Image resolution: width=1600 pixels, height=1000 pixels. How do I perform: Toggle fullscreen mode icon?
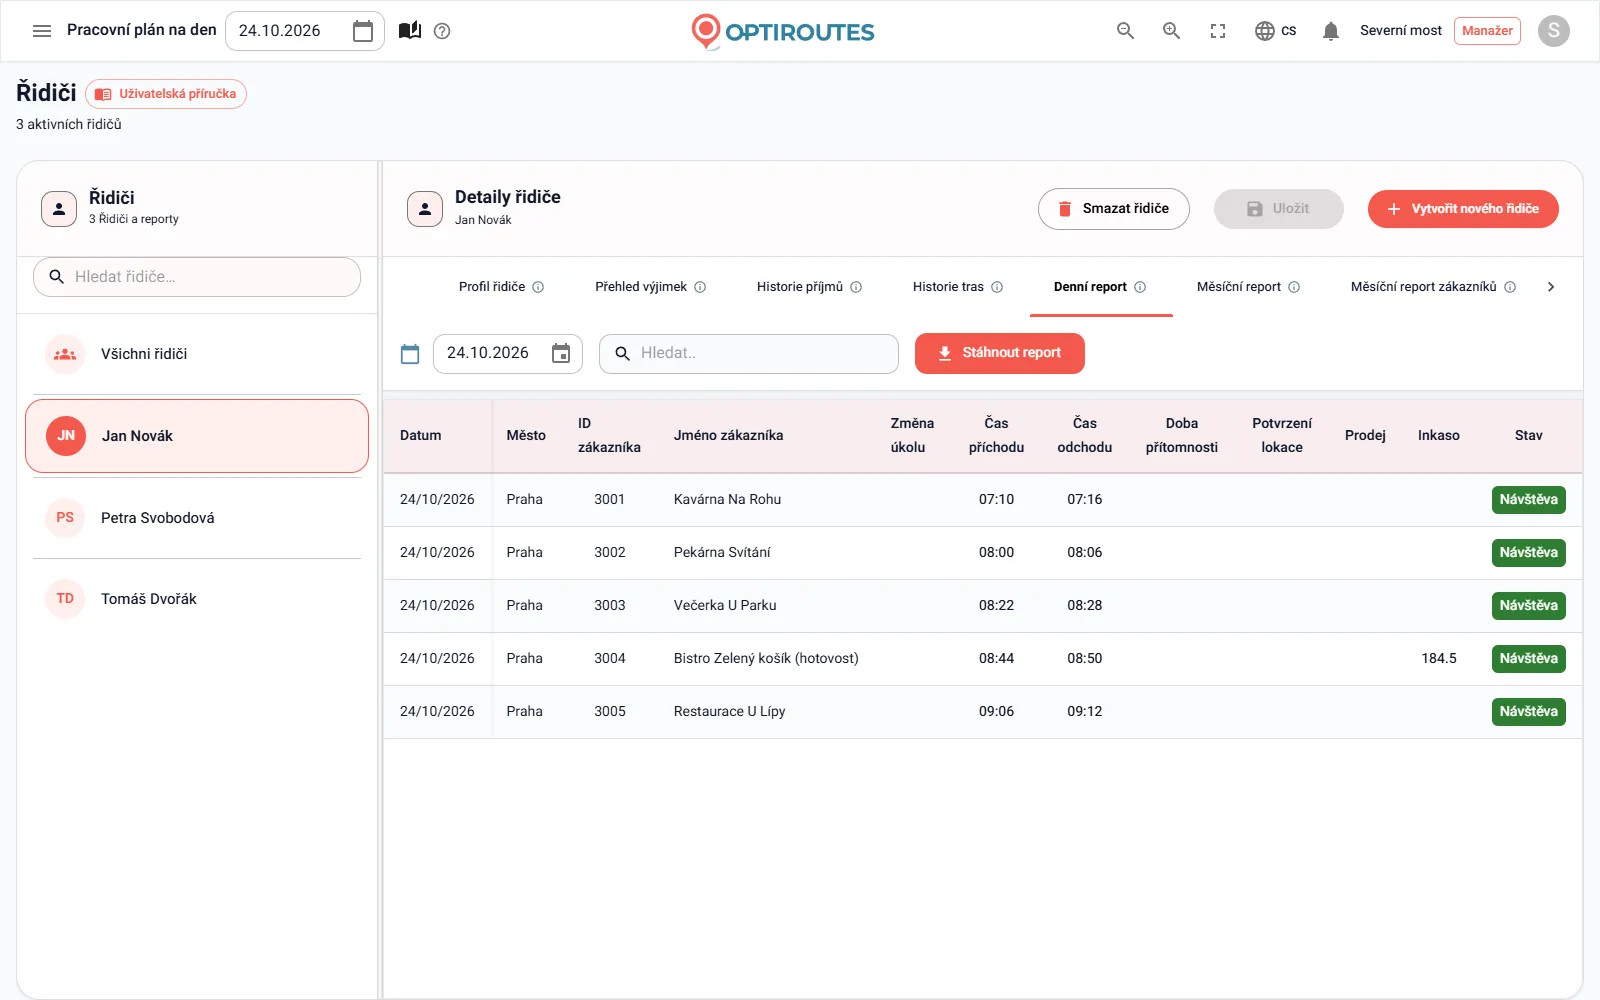pos(1217,31)
